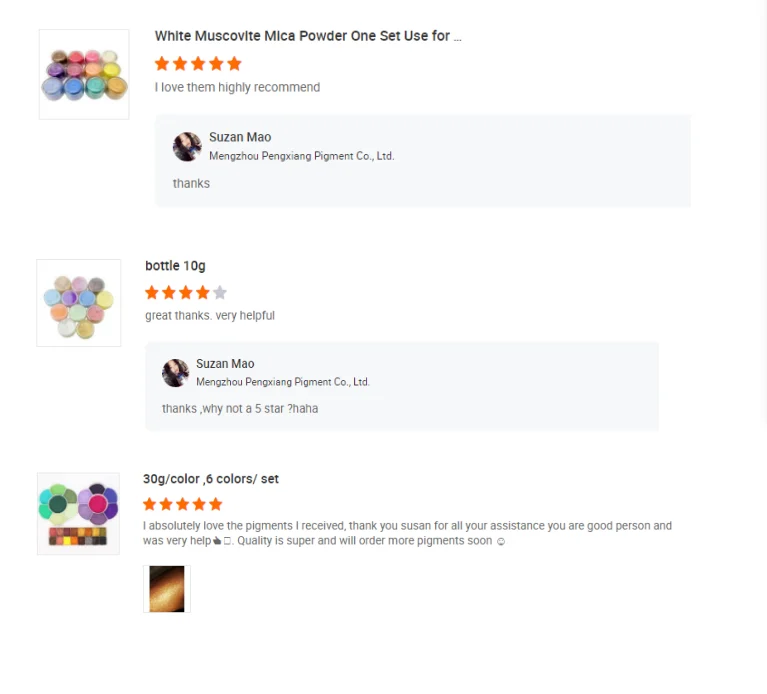Screen dimensions: 767x694
Task: Click the Suzan Mao name above the 5 star reply
Action: pos(225,364)
